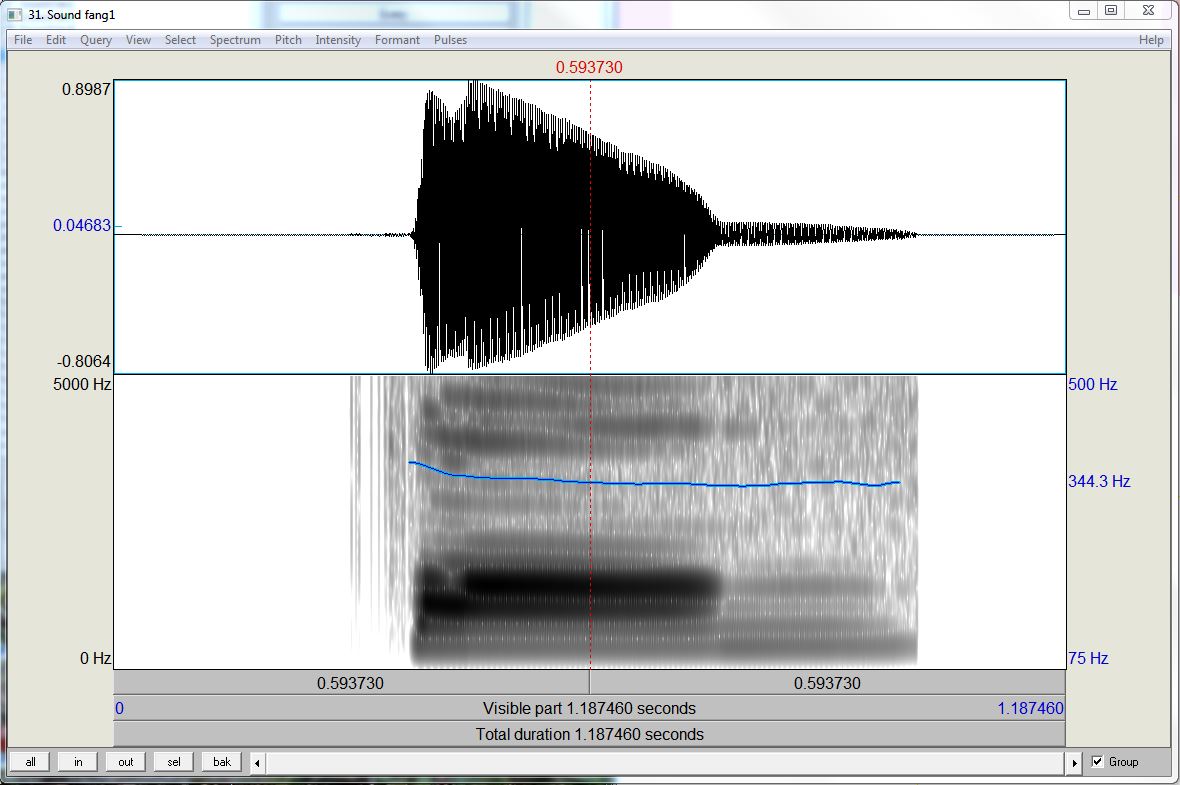Screen dimensions: 1180x785
Task: Open the Pulses menu
Action: (x=450, y=40)
